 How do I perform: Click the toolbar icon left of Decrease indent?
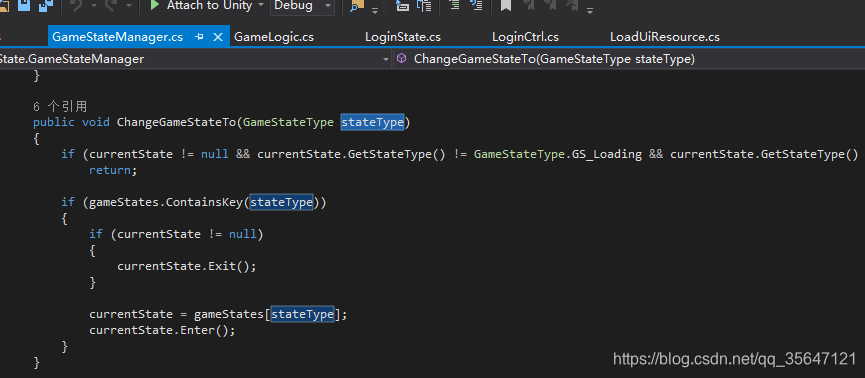coord(424,6)
